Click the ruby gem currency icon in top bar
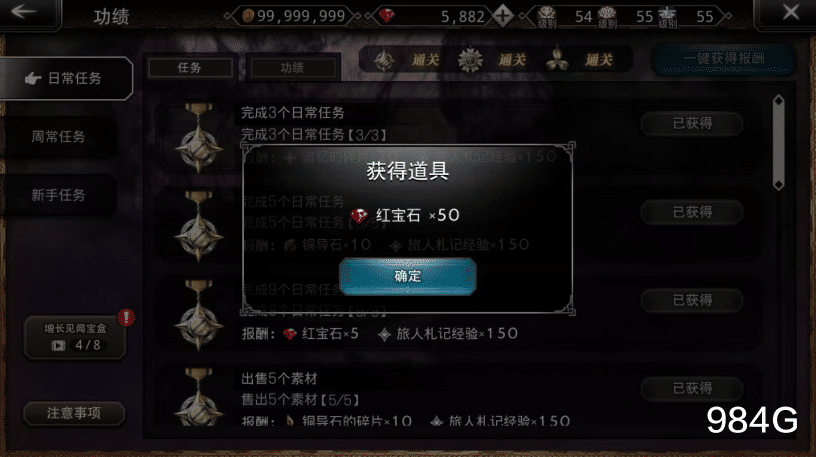 tap(386, 16)
